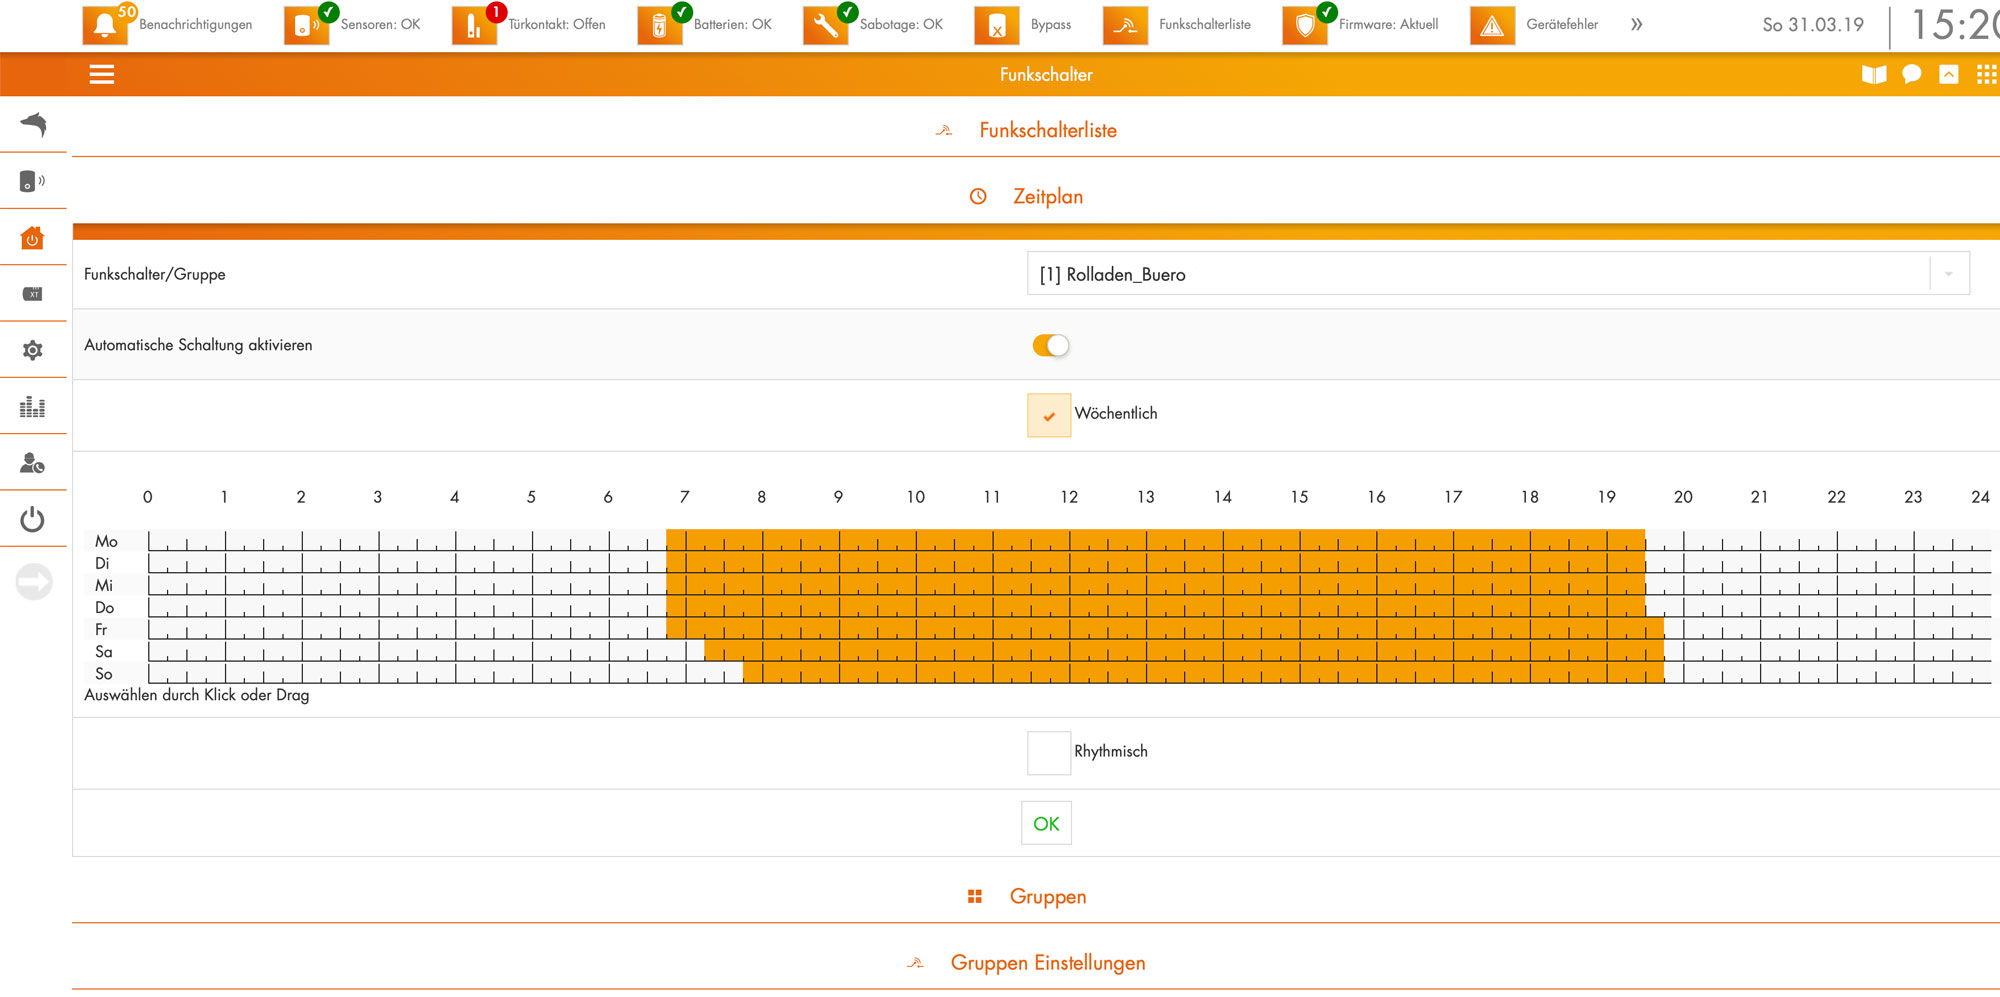Uncheck the Wöchentlich checkbox
The height and width of the screenshot is (997, 2000).
[1048, 415]
